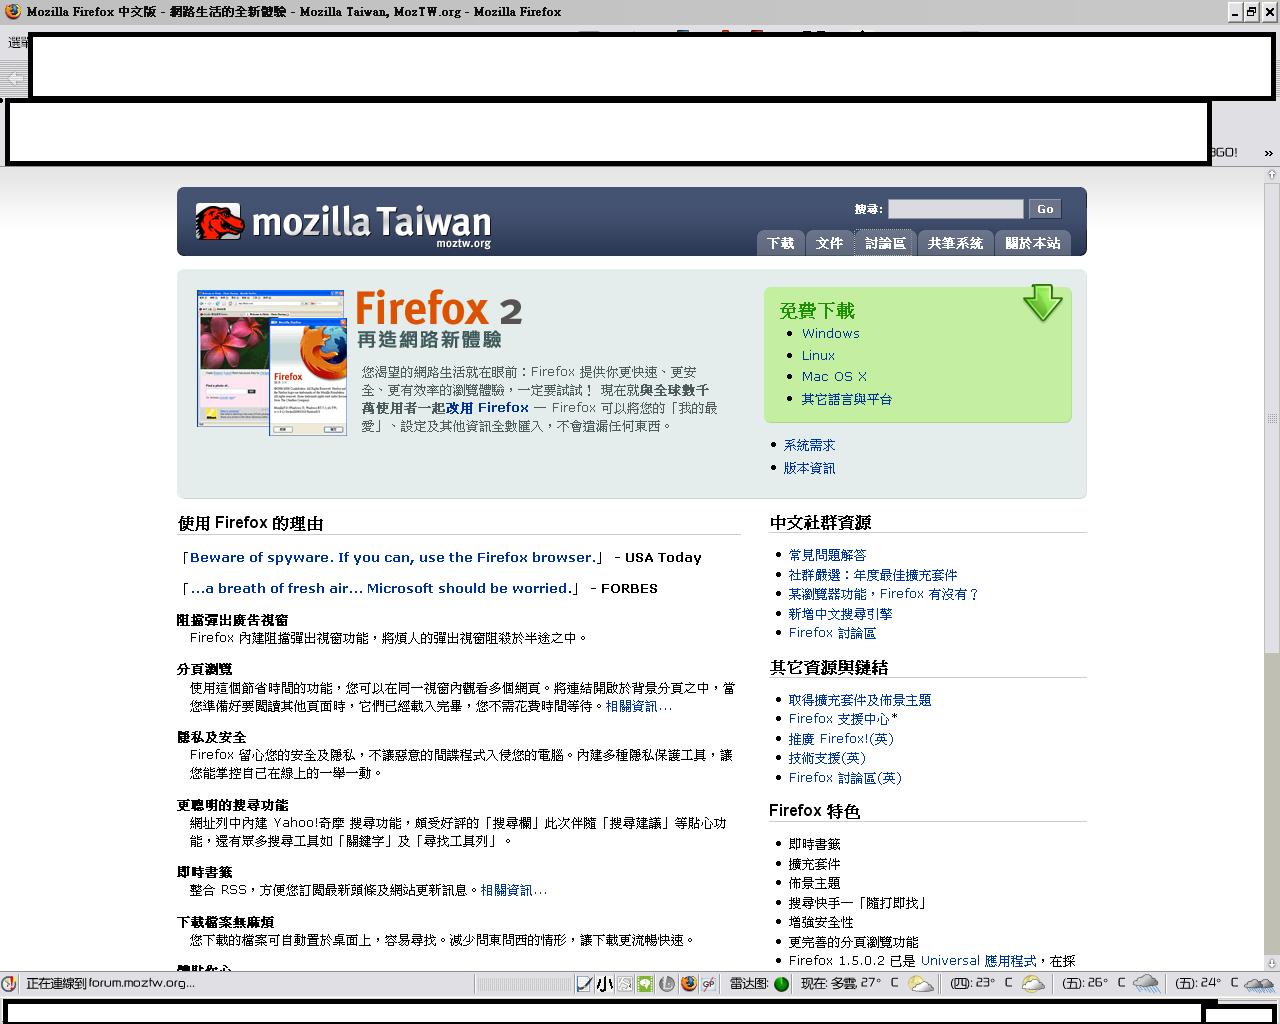Download Firefox for Windows

(830, 333)
